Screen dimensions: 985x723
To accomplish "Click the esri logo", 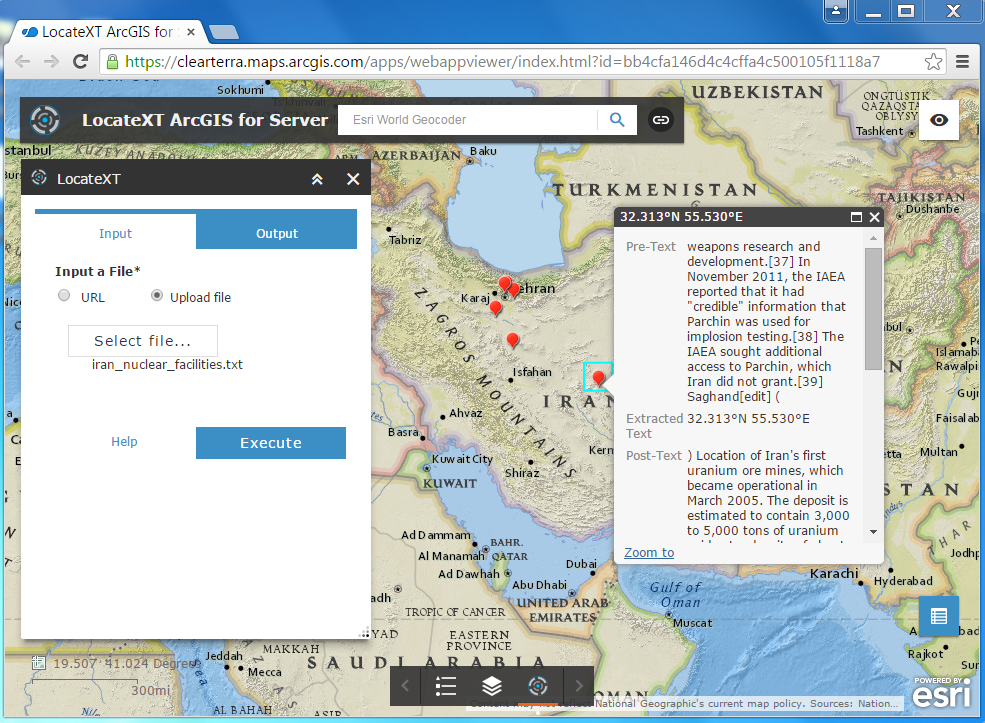I will pos(942,693).
